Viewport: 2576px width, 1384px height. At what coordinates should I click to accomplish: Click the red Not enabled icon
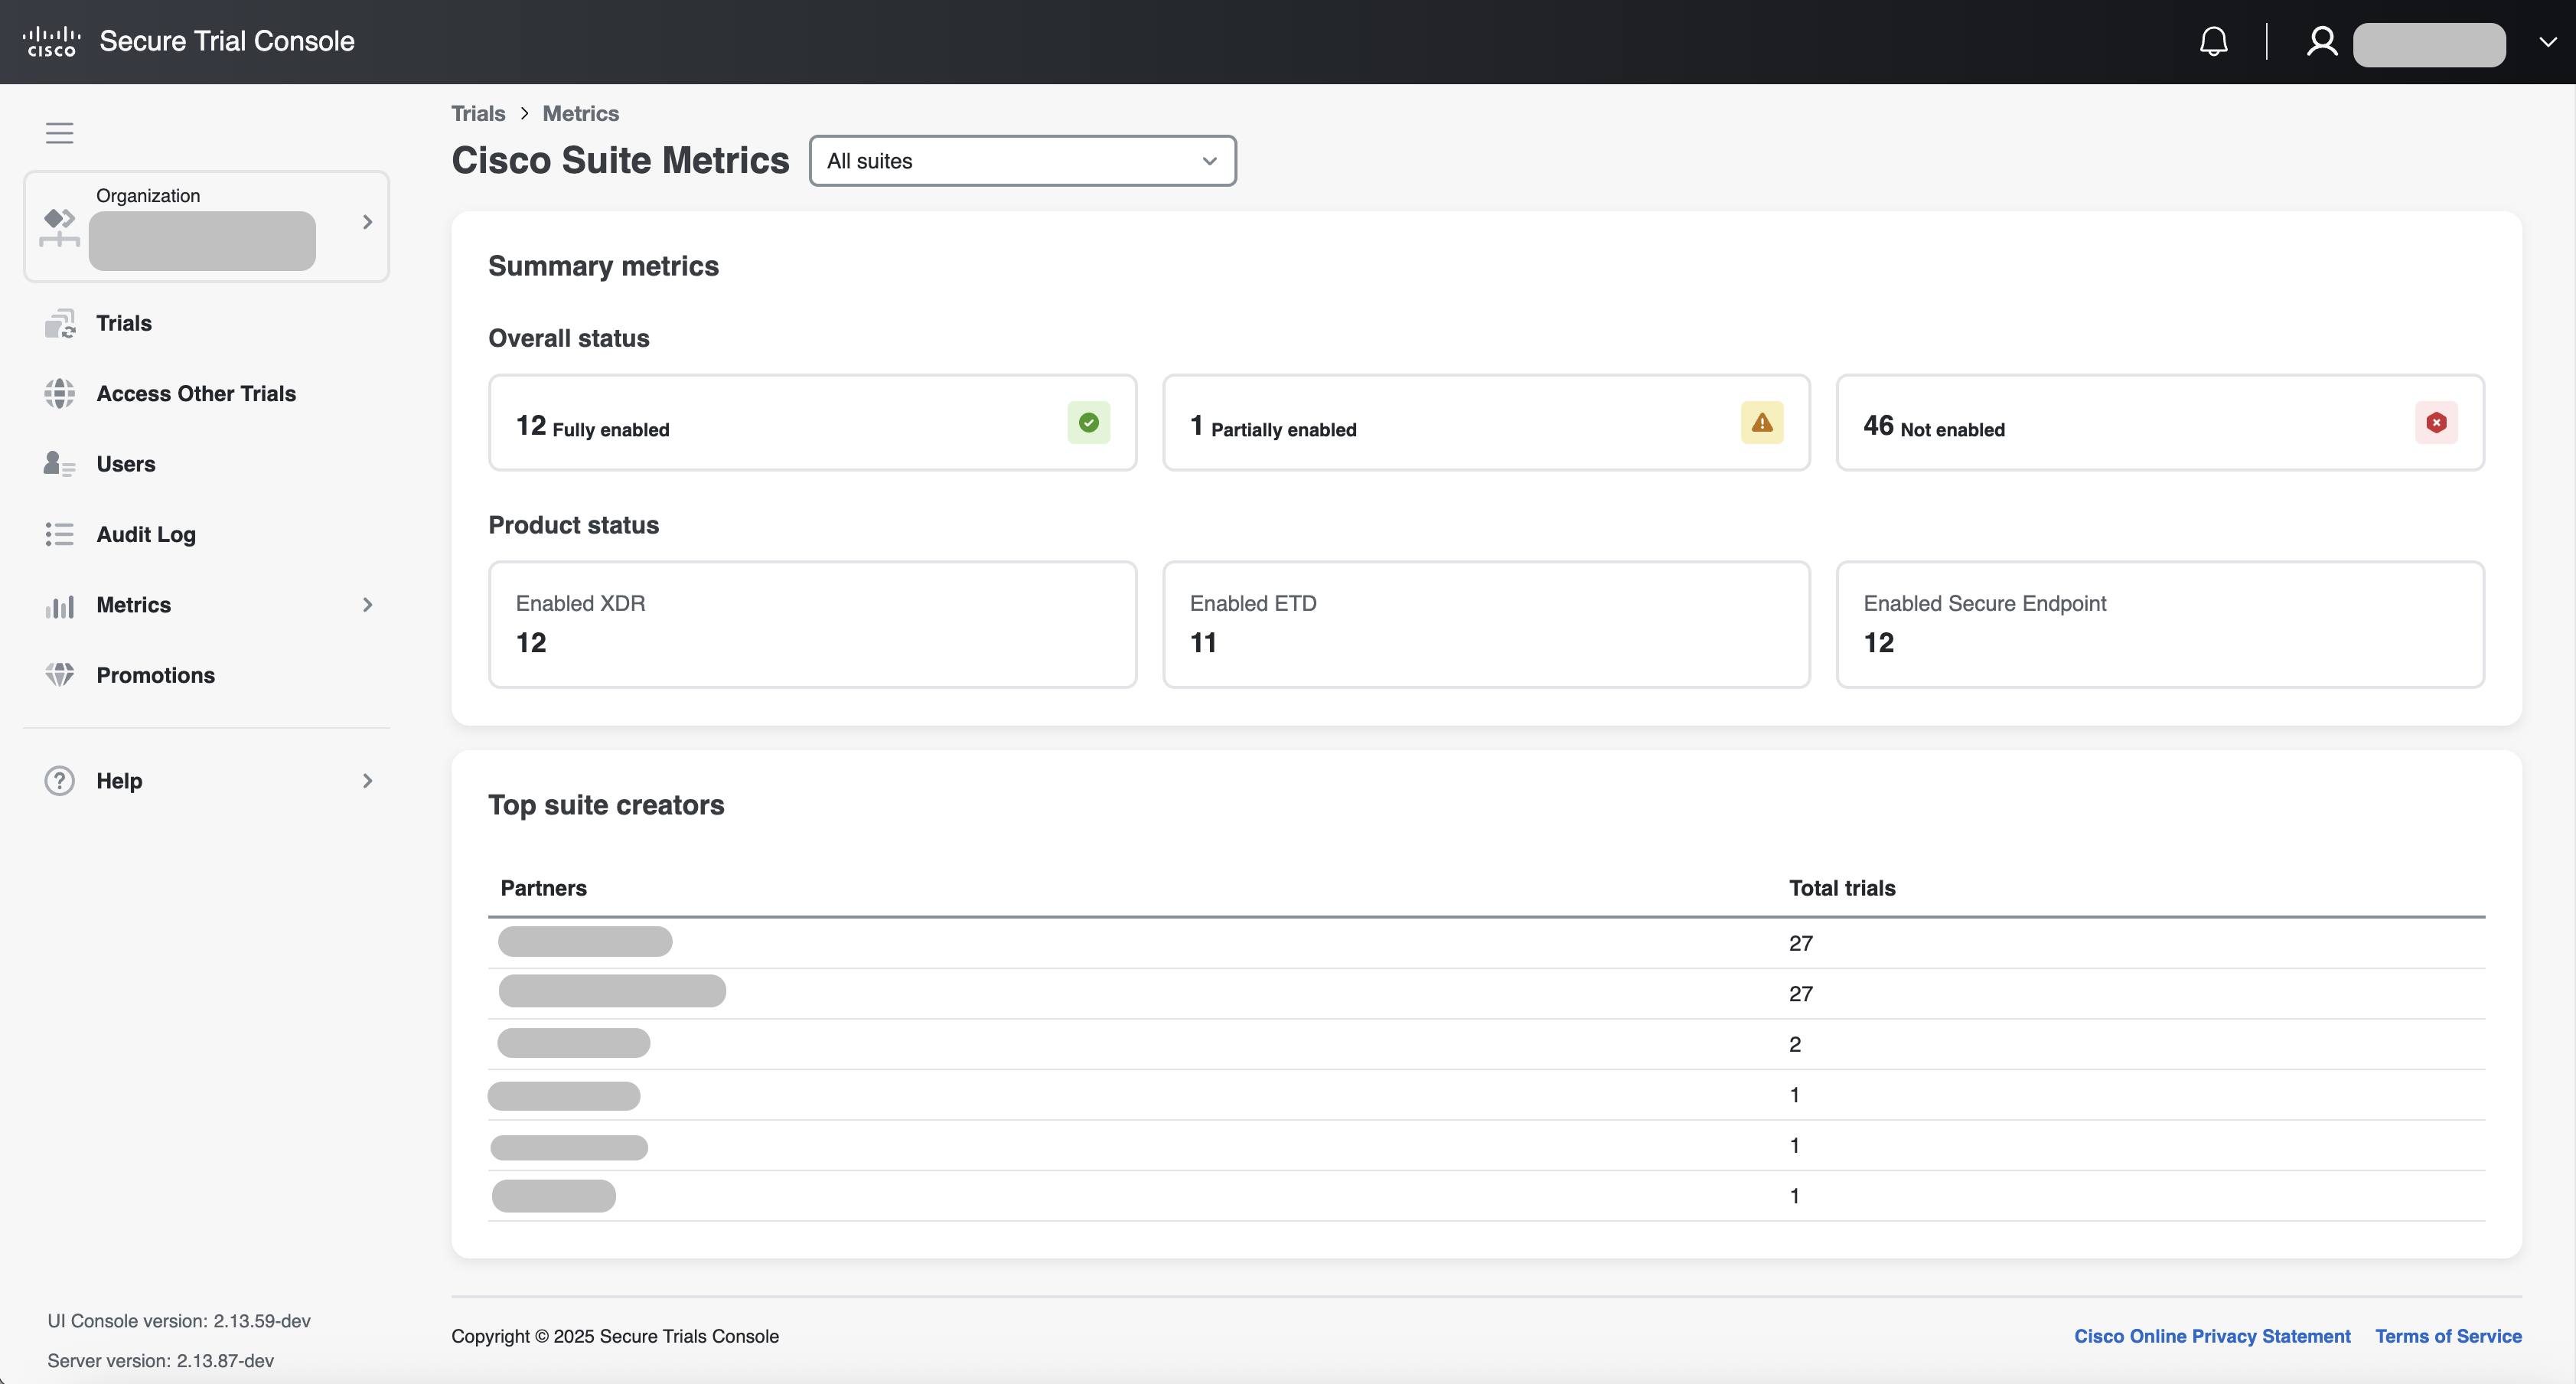tap(2436, 422)
